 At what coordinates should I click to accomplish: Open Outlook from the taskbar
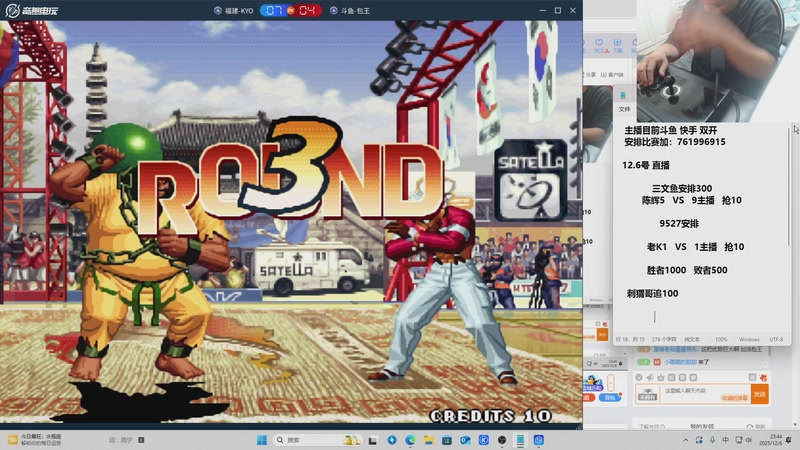coord(465,440)
